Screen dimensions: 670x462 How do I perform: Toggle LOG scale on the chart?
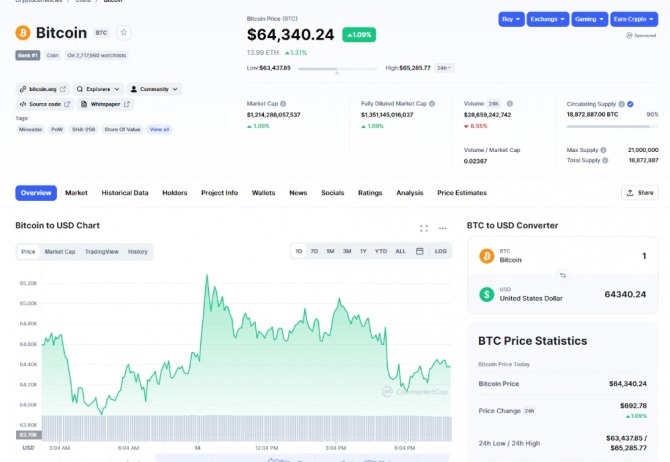440,251
